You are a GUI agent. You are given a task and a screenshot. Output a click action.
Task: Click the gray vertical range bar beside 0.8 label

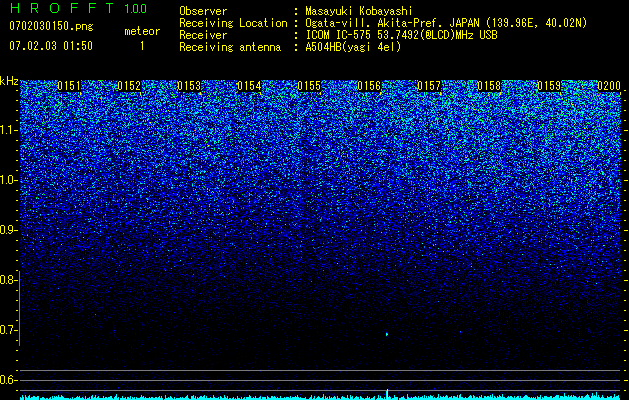point(20,309)
